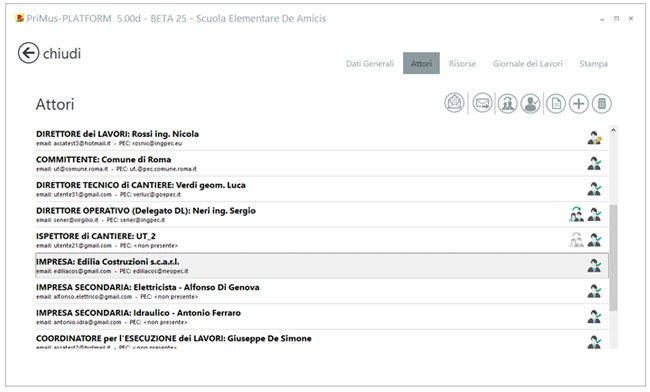Switch to the Dati Generali tab
Screen dimensions: 650x392
[370, 63]
